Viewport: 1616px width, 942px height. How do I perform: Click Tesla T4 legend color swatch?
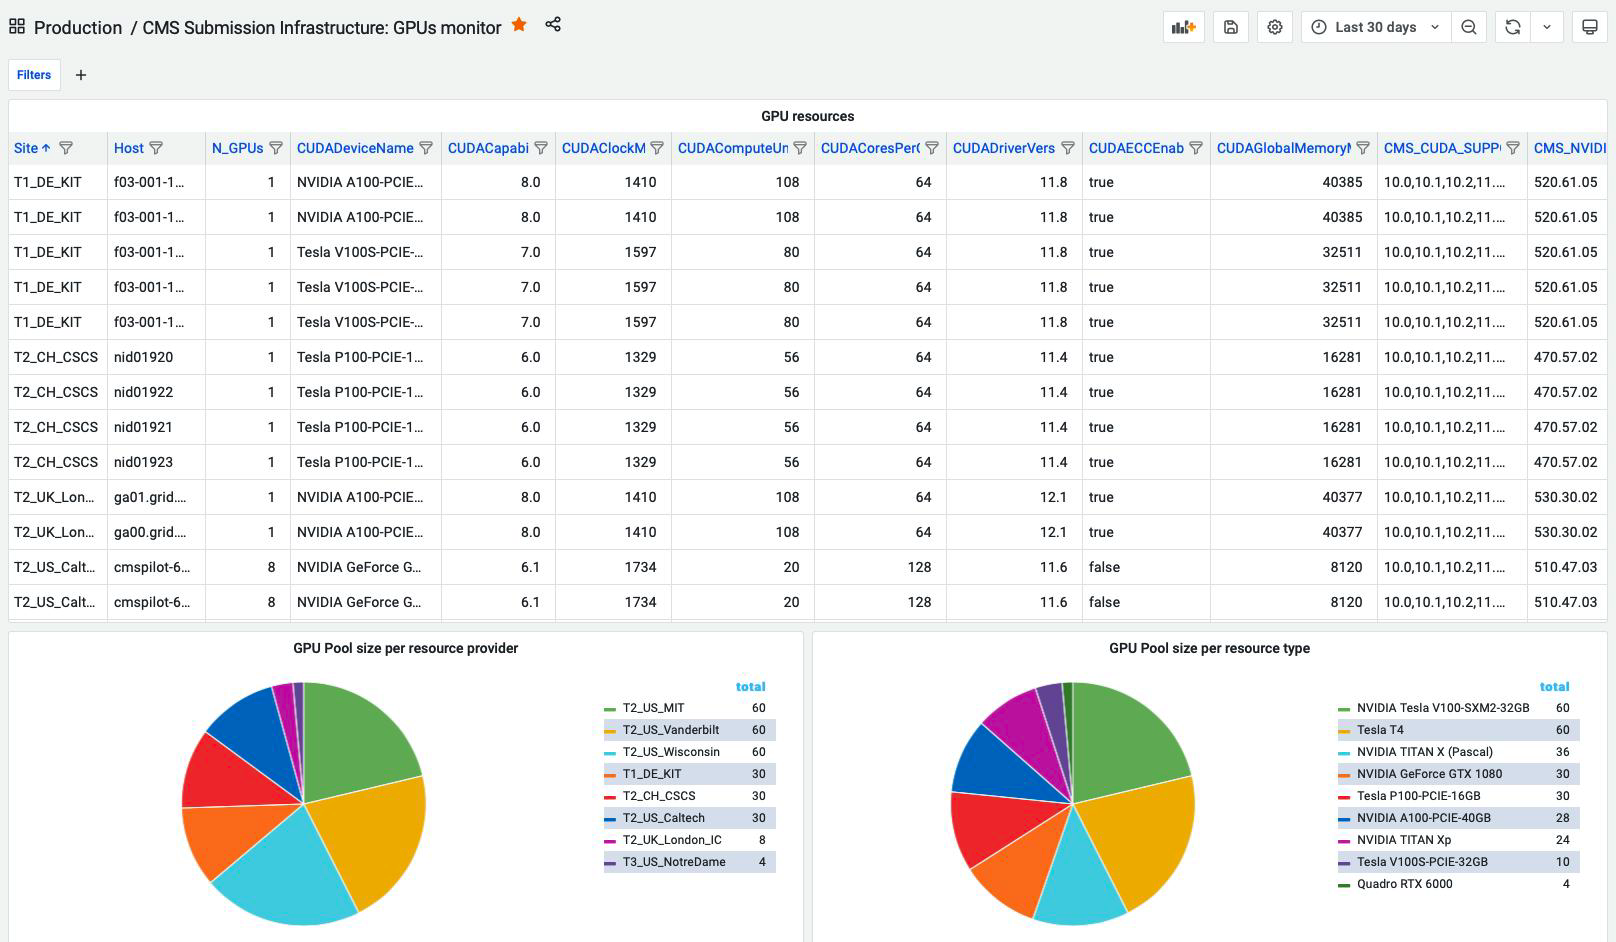coord(1344,731)
